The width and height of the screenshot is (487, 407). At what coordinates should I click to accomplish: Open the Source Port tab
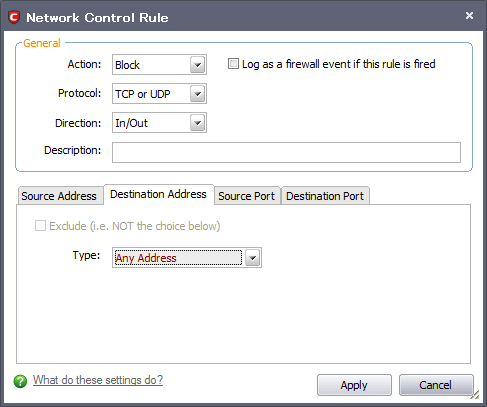click(247, 196)
